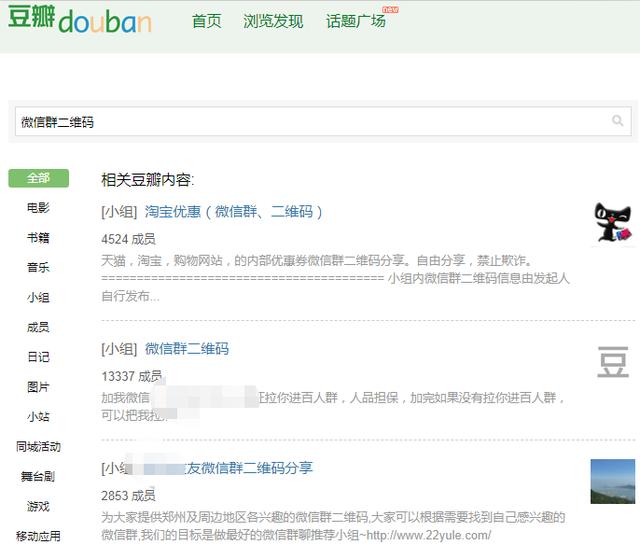The height and width of the screenshot is (559, 640).
Task: Click the Douban logo
Action: coord(80,20)
